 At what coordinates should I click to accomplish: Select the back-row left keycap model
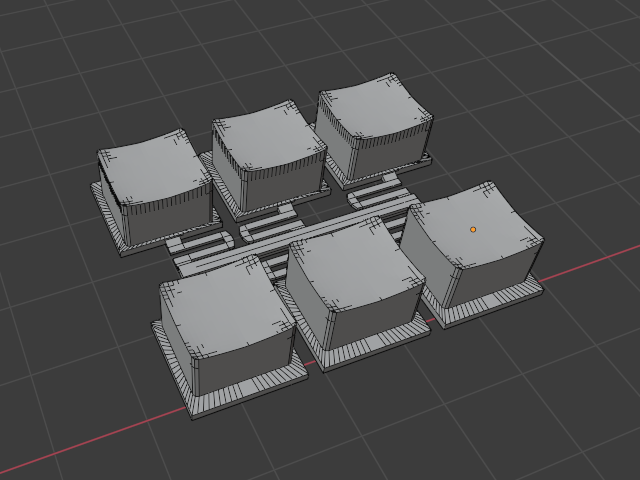coord(156,192)
